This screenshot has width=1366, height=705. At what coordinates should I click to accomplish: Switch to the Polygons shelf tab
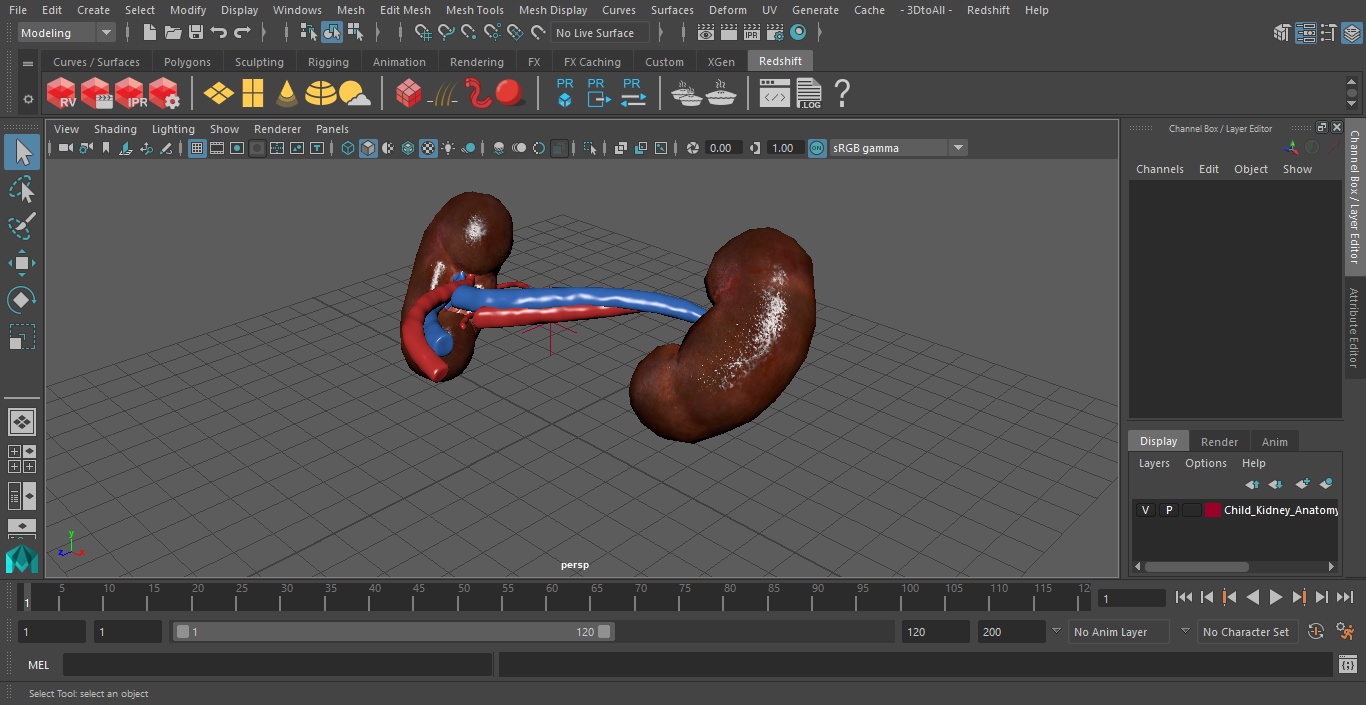(187, 62)
